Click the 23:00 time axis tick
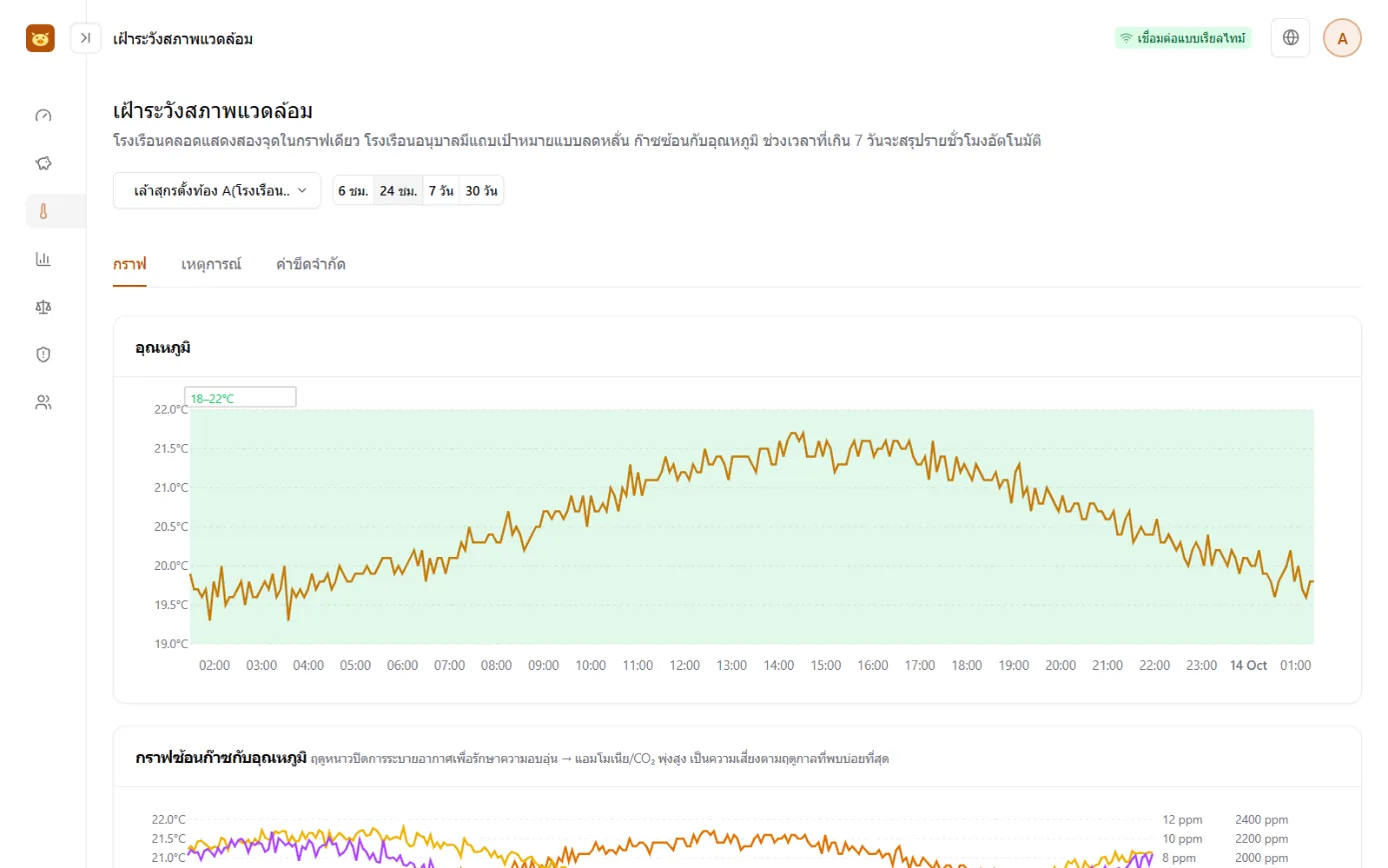Image resolution: width=1388 pixels, height=868 pixels. click(1201, 665)
